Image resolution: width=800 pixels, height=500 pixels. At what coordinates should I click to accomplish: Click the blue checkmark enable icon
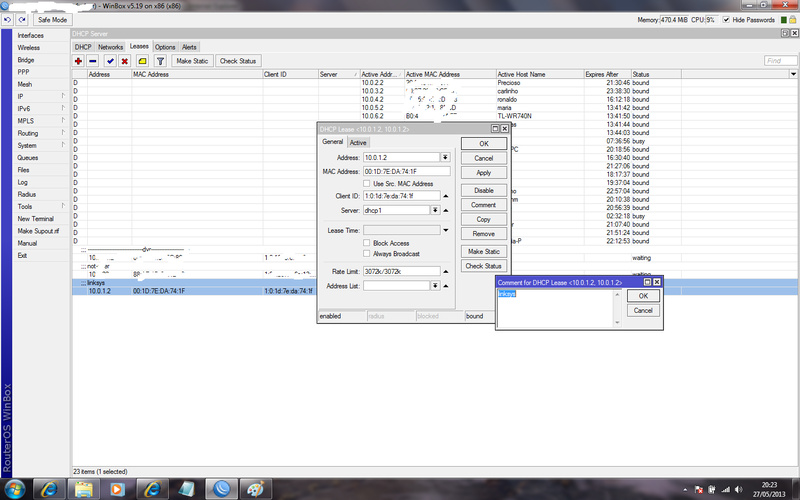tap(110, 61)
